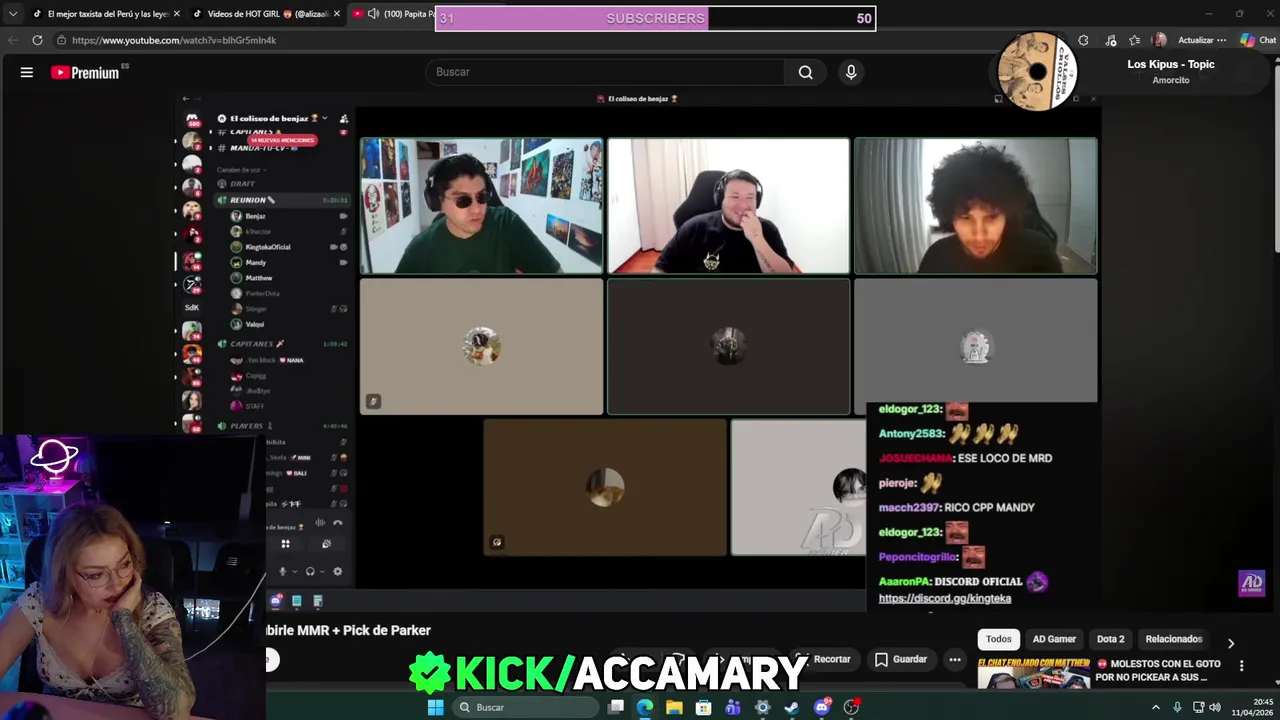Open the YouTube hamburger guide menu
This screenshot has width=1280, height=720.
pyautogui.click(x=27, y=72)
